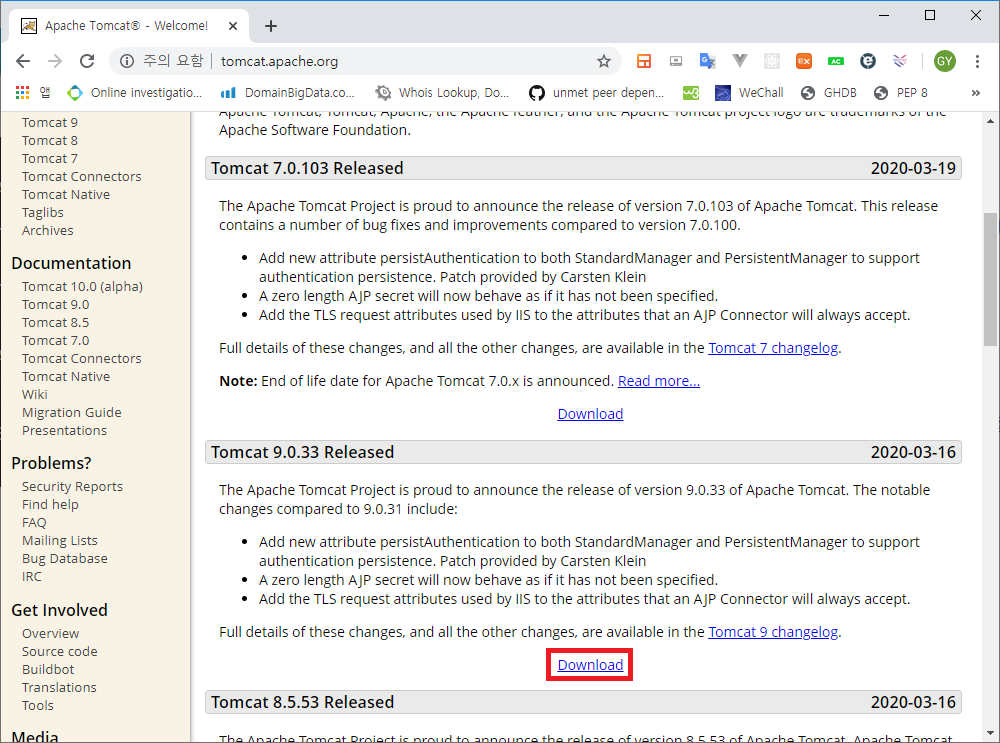Viewport: 1000px width, 743px height.
Task: Open the Bug Database link
Action: pyautogui.click(x=64, y=559)
